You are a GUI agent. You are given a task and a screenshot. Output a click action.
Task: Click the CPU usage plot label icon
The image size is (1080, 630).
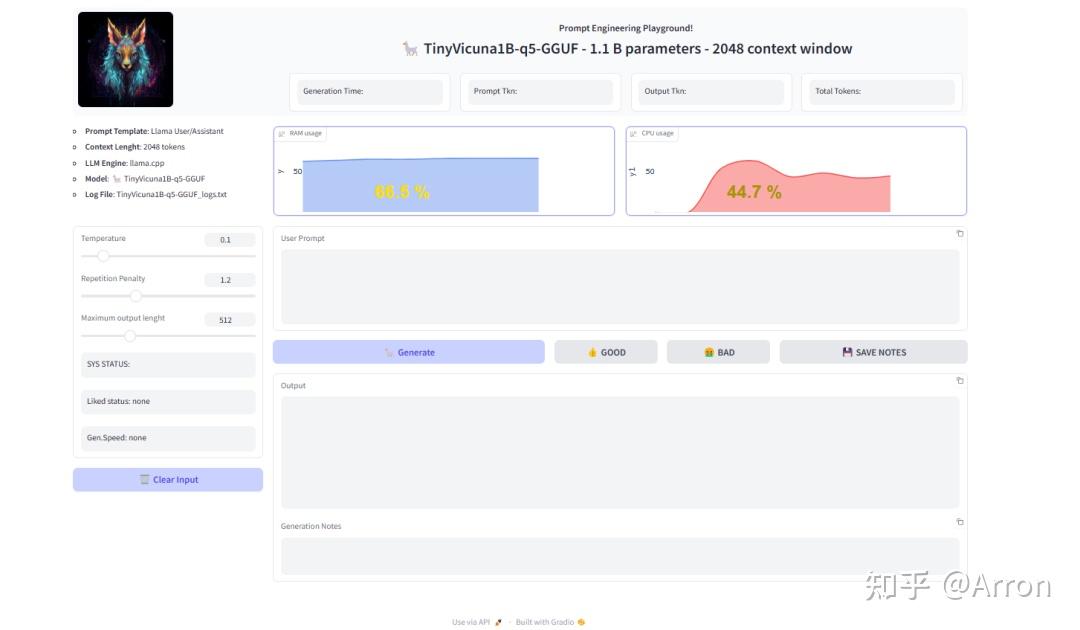click(635, 133)
